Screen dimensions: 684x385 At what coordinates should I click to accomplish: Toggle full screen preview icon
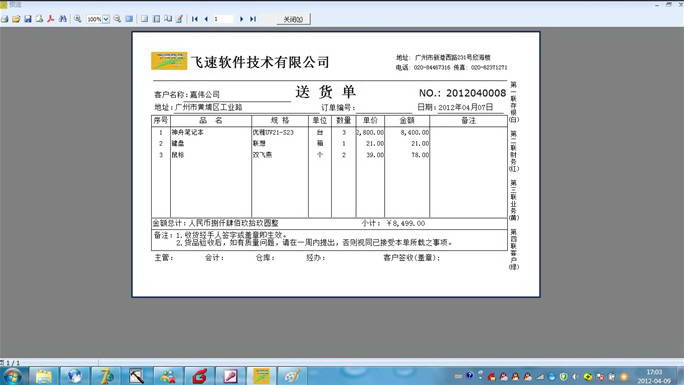coord(129,19)
